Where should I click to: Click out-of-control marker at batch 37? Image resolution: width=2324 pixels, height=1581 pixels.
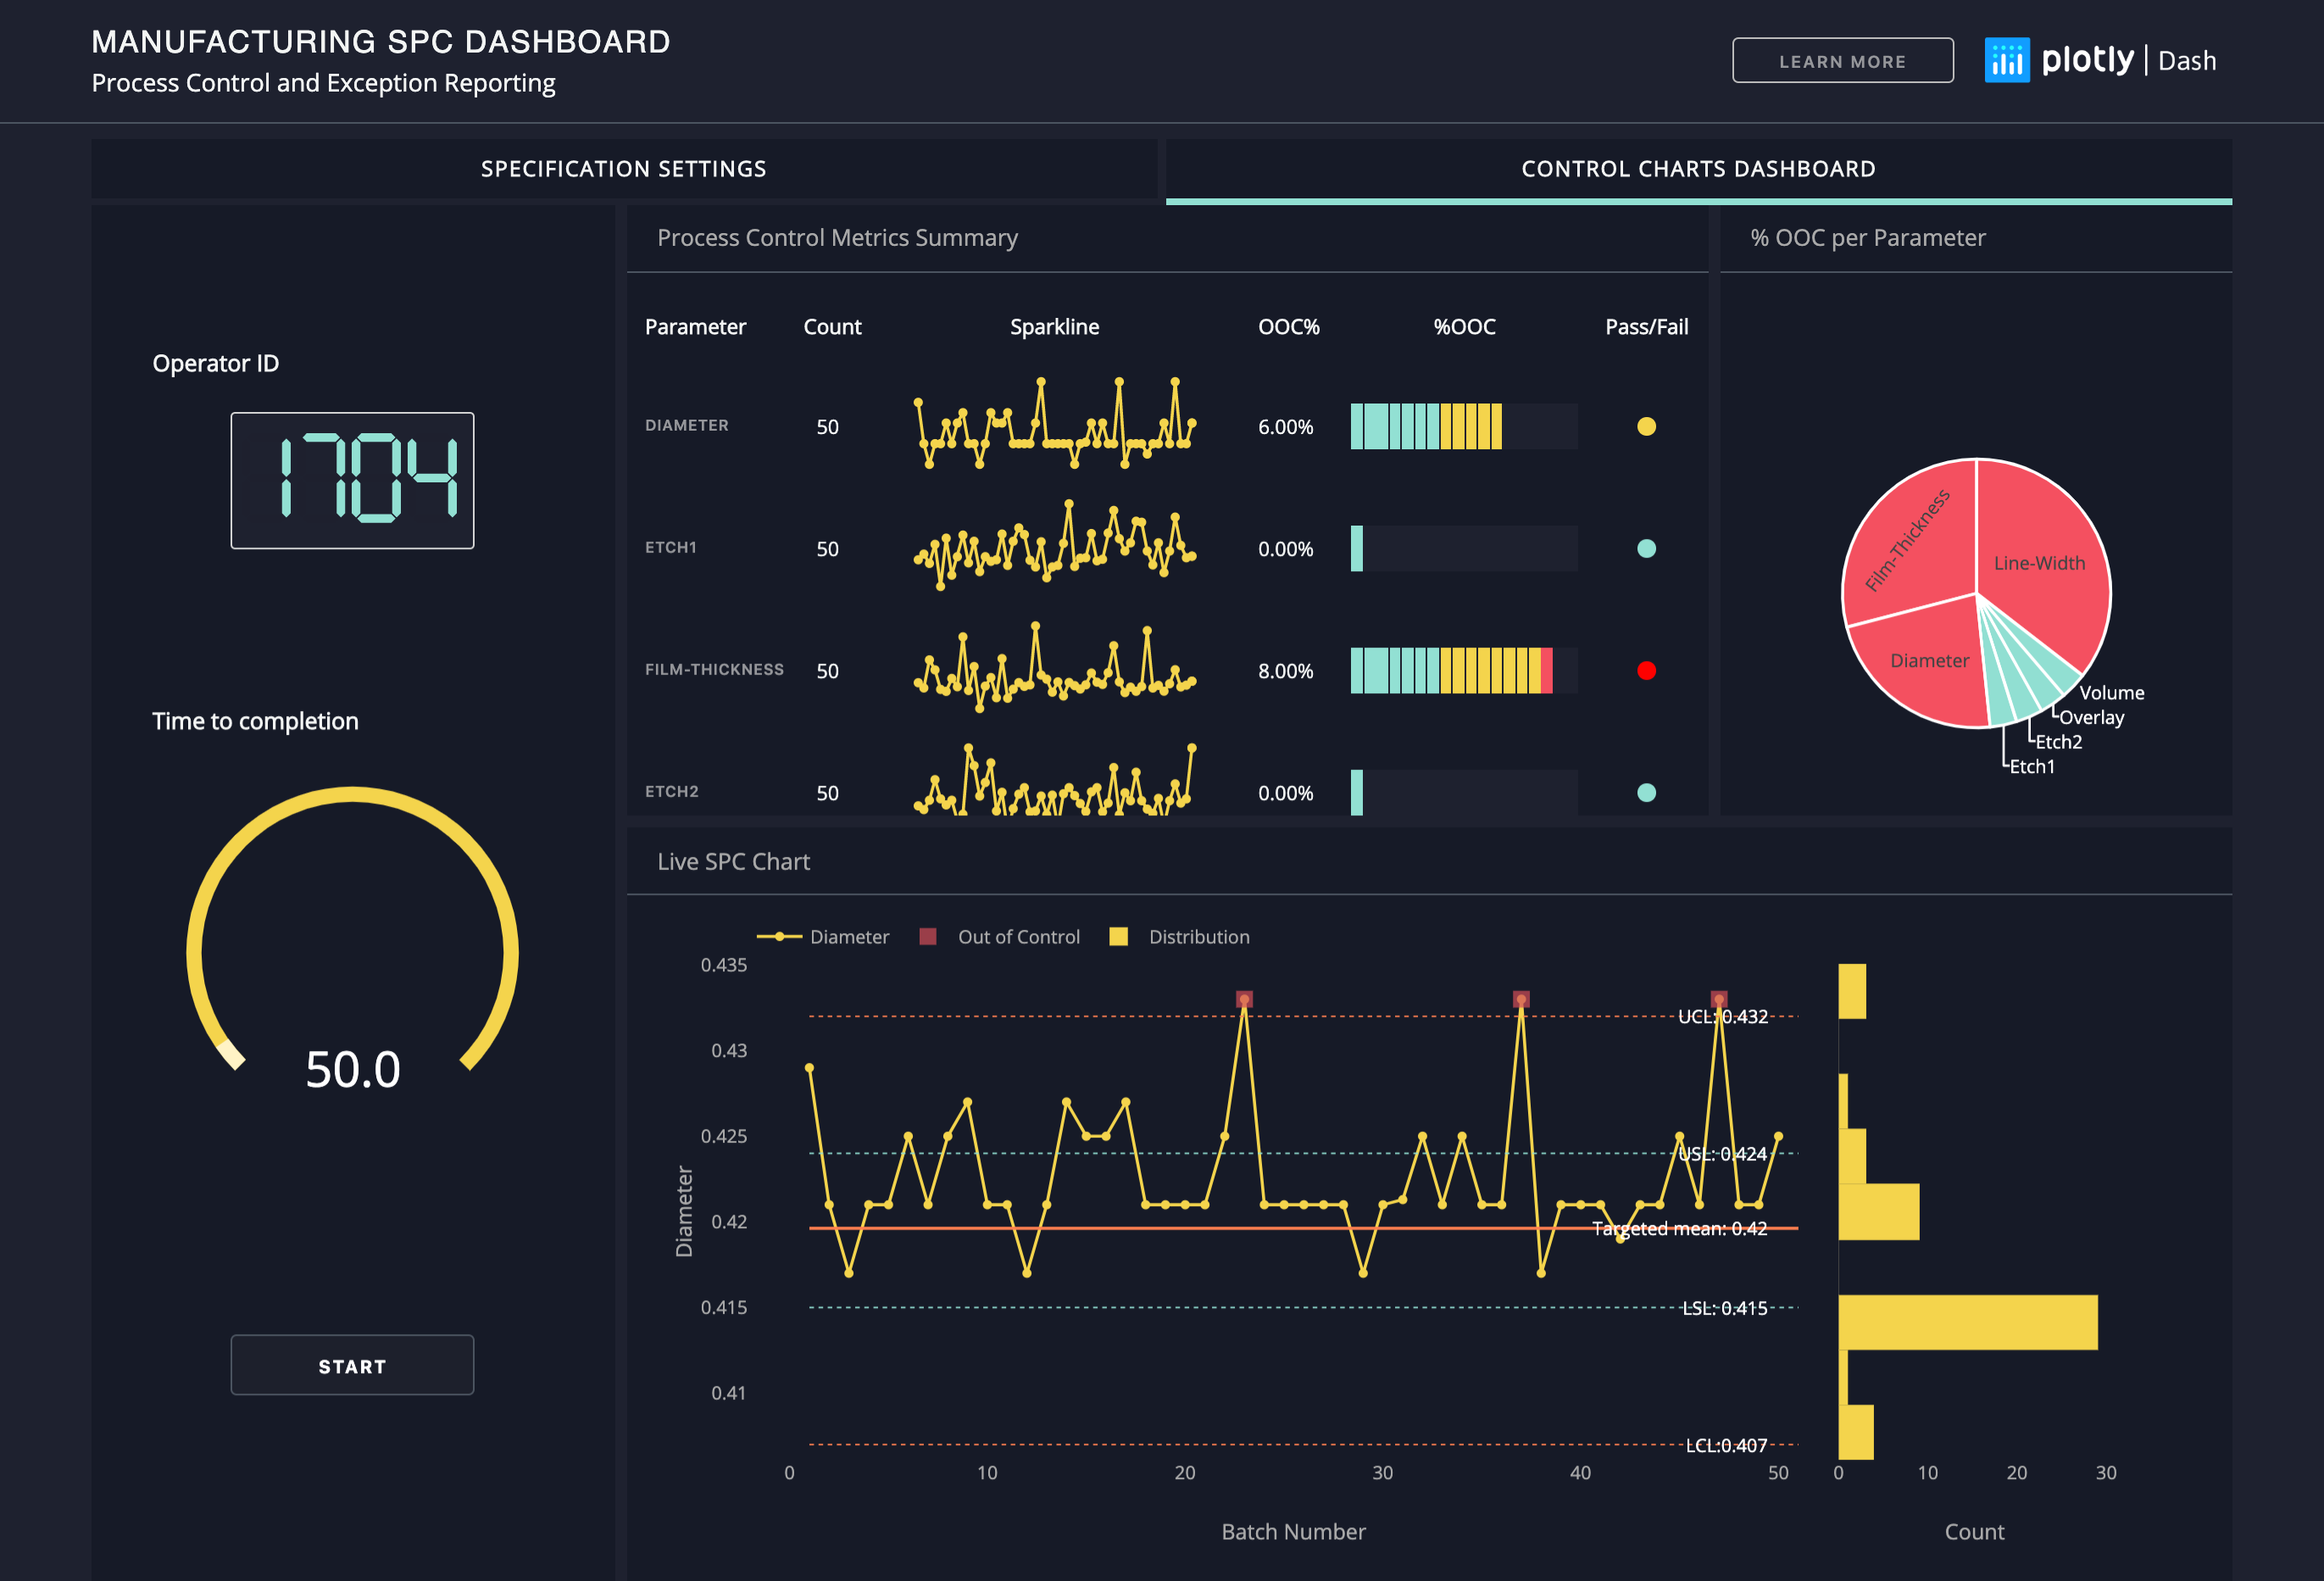[x=1521, y=999]
